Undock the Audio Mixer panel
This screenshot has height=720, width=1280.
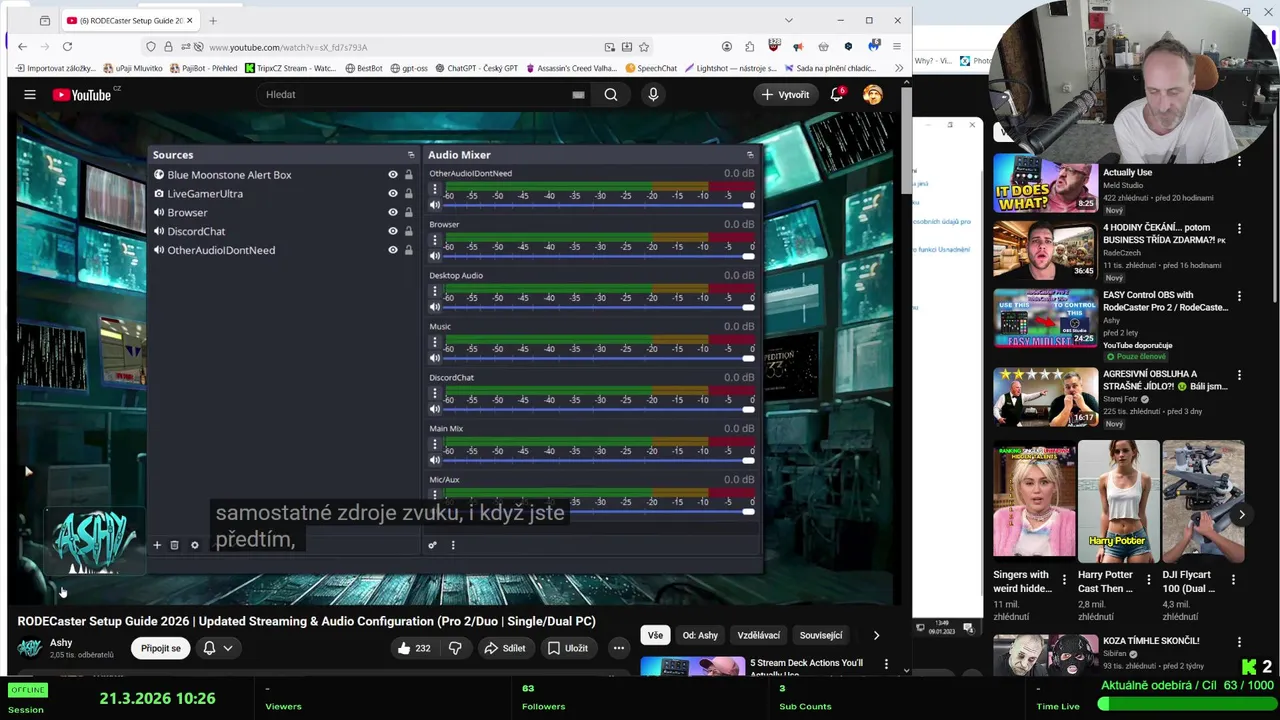[x=750, y=155]
